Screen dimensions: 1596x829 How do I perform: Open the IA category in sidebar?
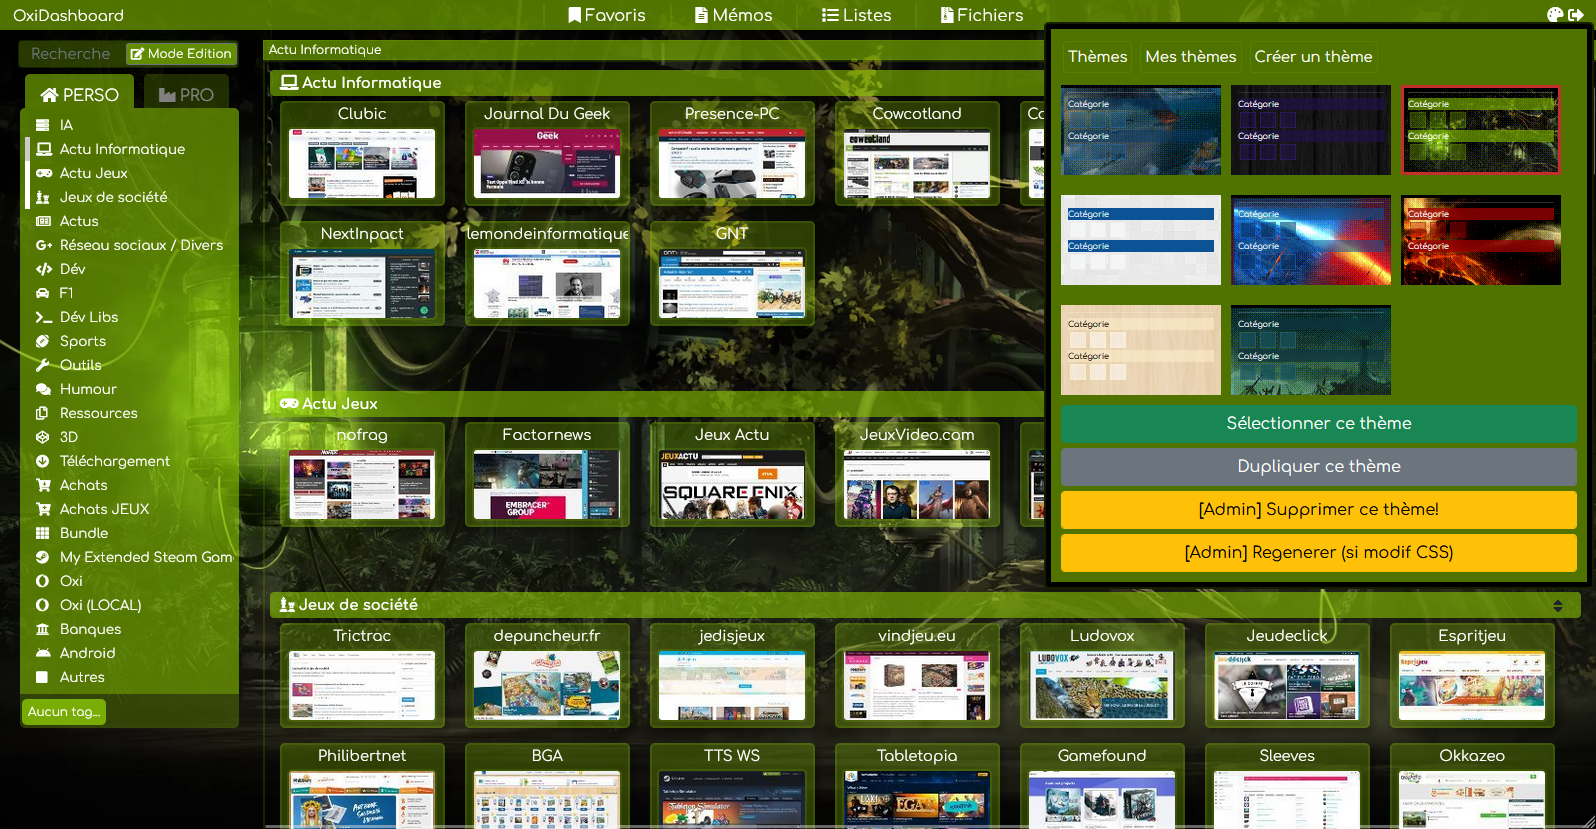[x=66, y=125]
